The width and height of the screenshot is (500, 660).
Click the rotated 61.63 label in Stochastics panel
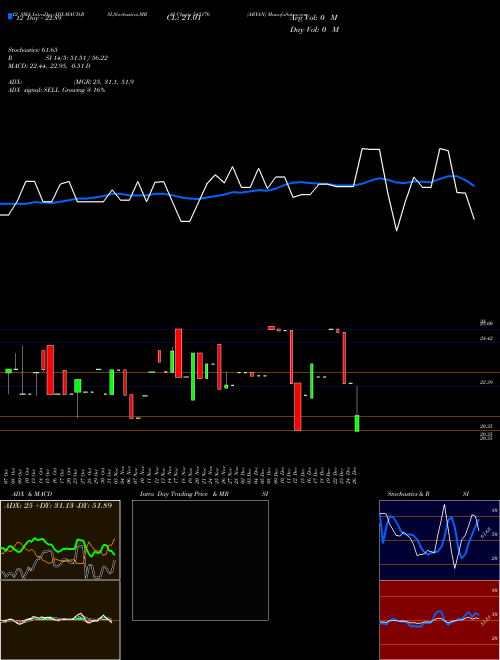click(x=486, y=532)
